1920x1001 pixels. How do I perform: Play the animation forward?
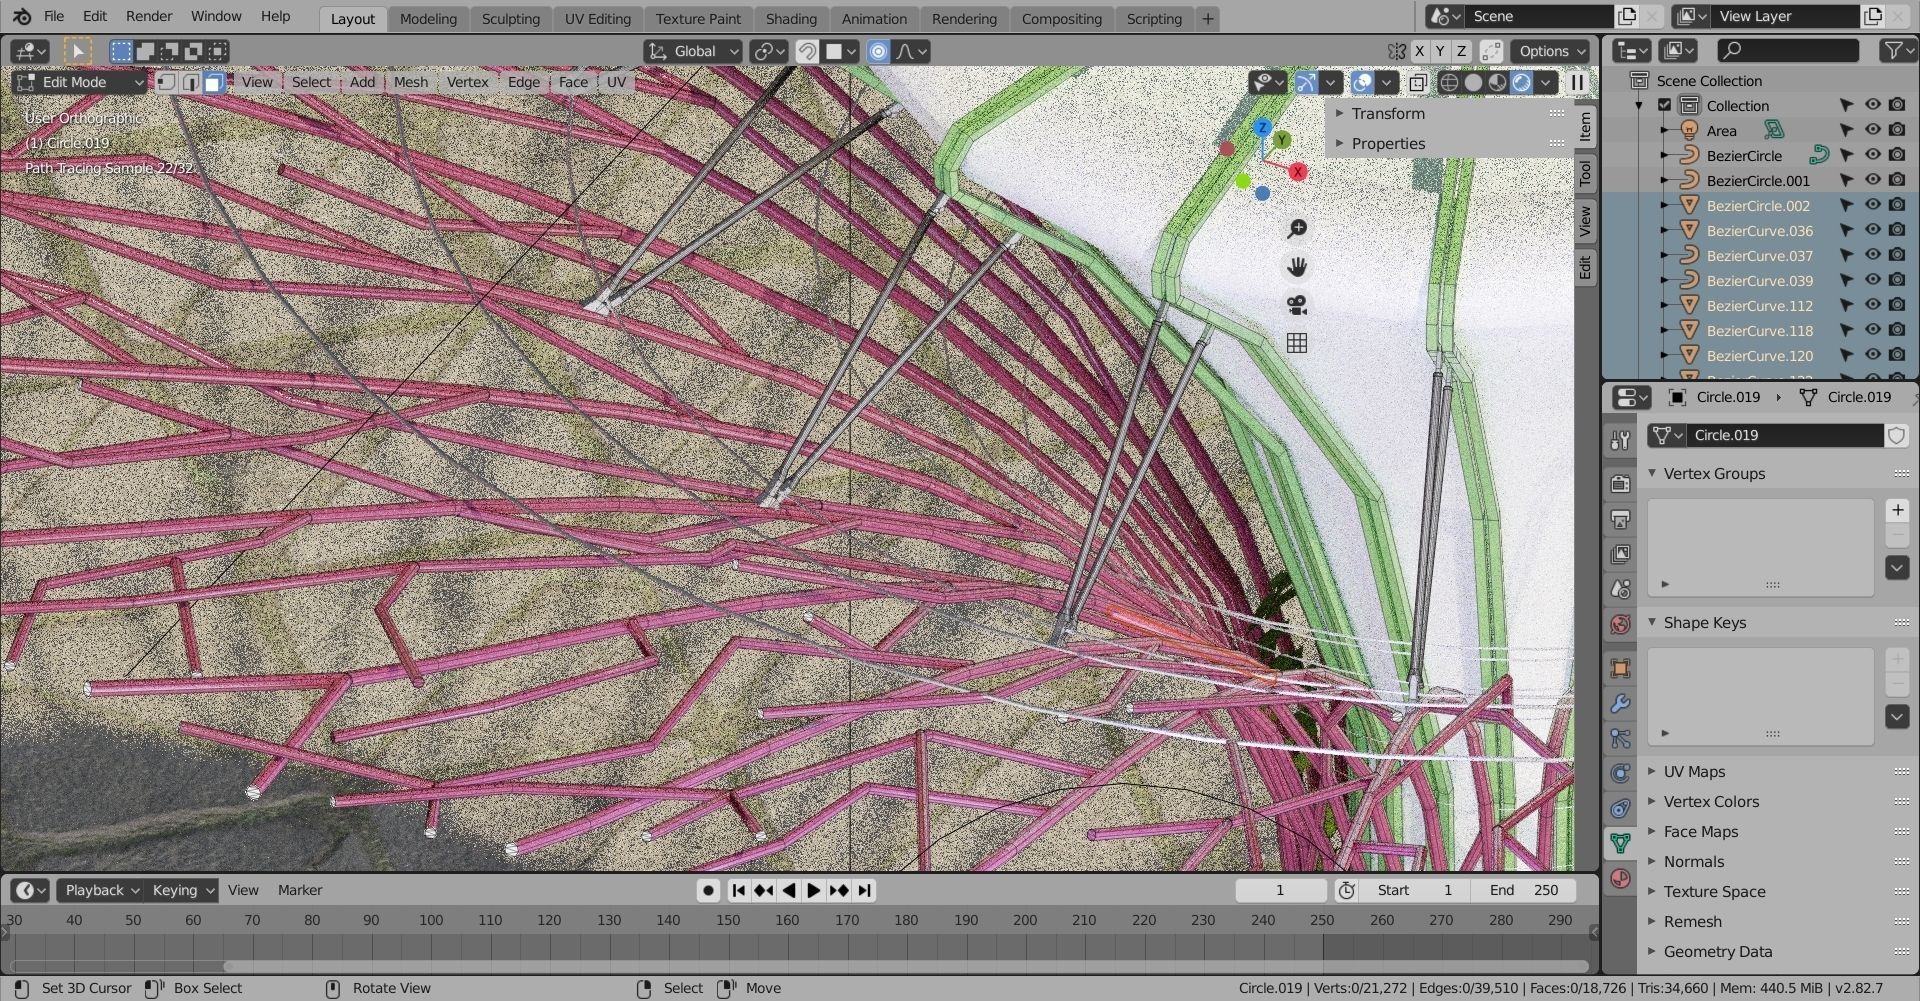click(814, 890)
